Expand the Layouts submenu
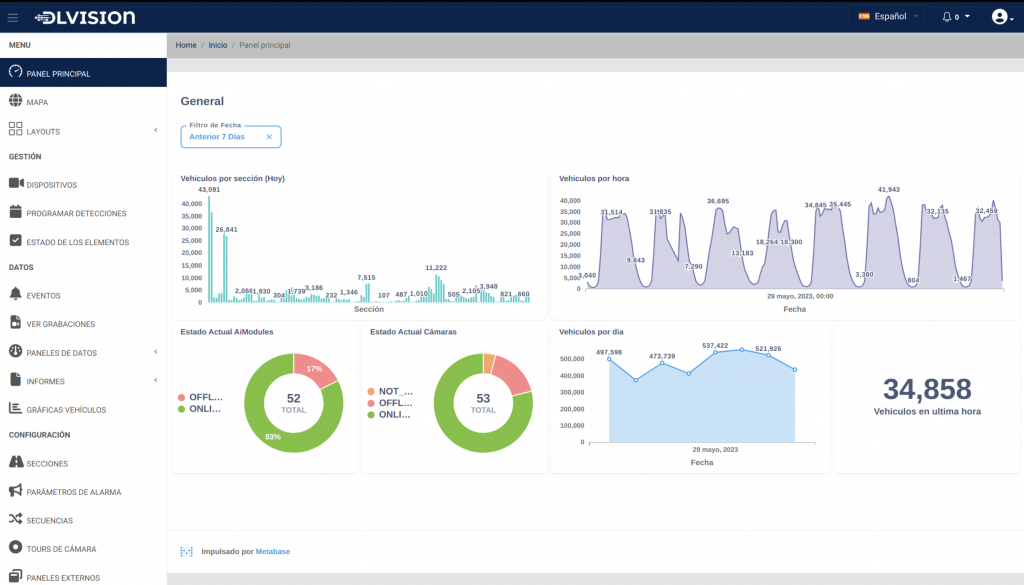The image size is (1024, 585). point(155,130)
